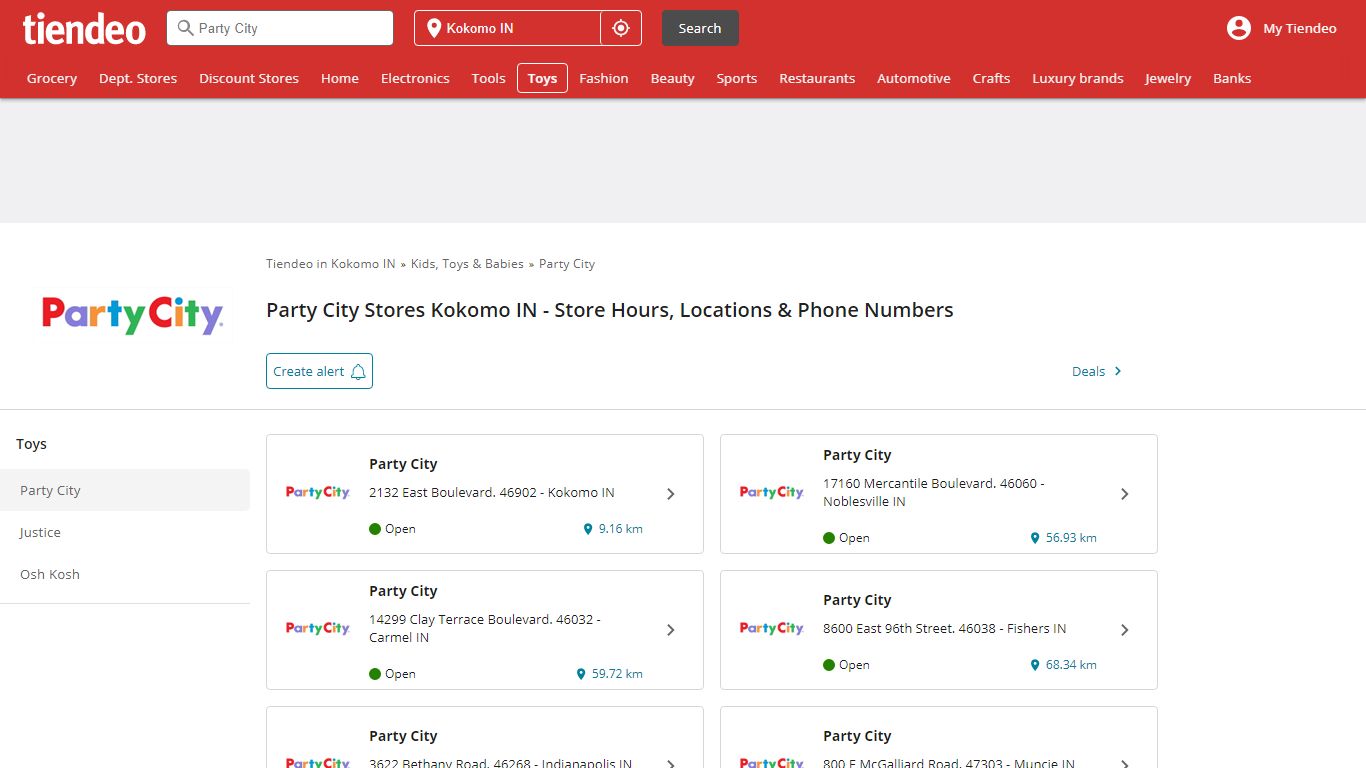The width and height of the screenshot is (1366, 768).
Task: Open the Restaurants category
Action: pyautogui.click(x=817, y=78)
